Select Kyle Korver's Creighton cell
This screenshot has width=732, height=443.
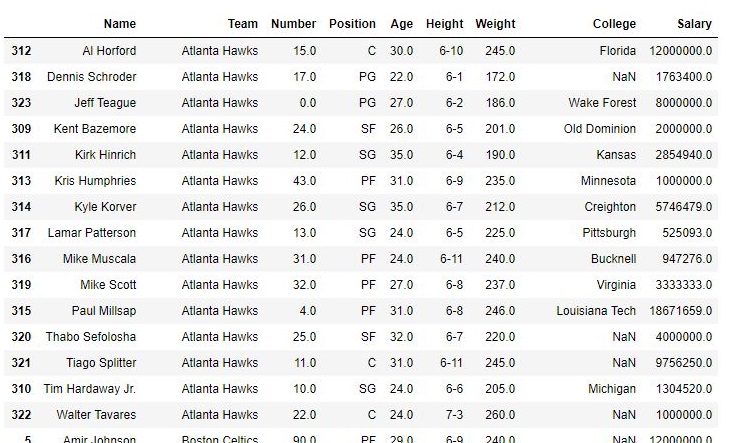pyautogui.click(x=610, y=207)
